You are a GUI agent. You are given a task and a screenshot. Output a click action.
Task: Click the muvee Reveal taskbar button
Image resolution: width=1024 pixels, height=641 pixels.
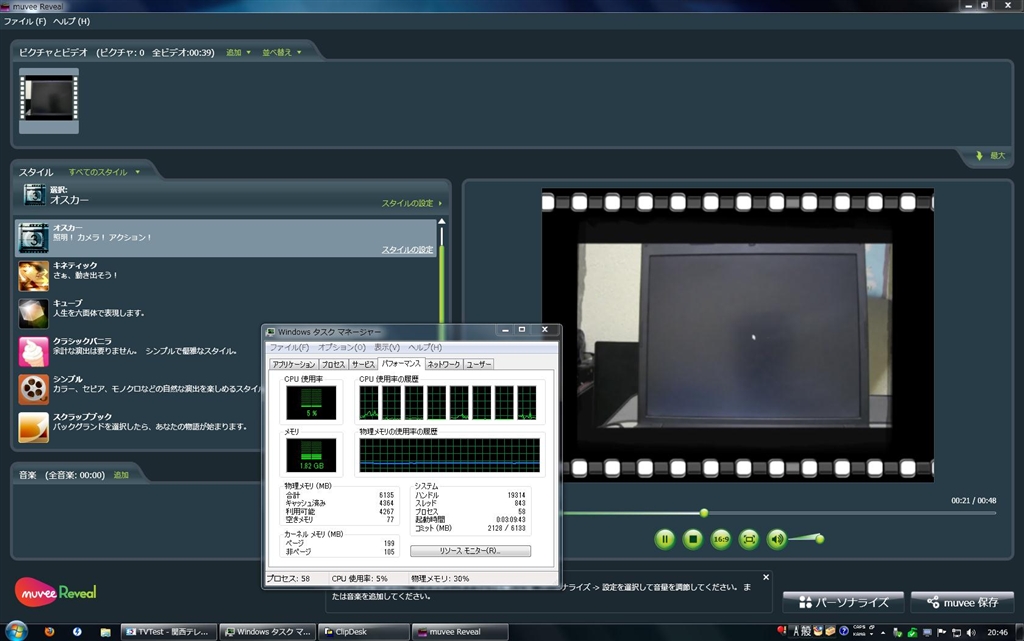[460, 632]
